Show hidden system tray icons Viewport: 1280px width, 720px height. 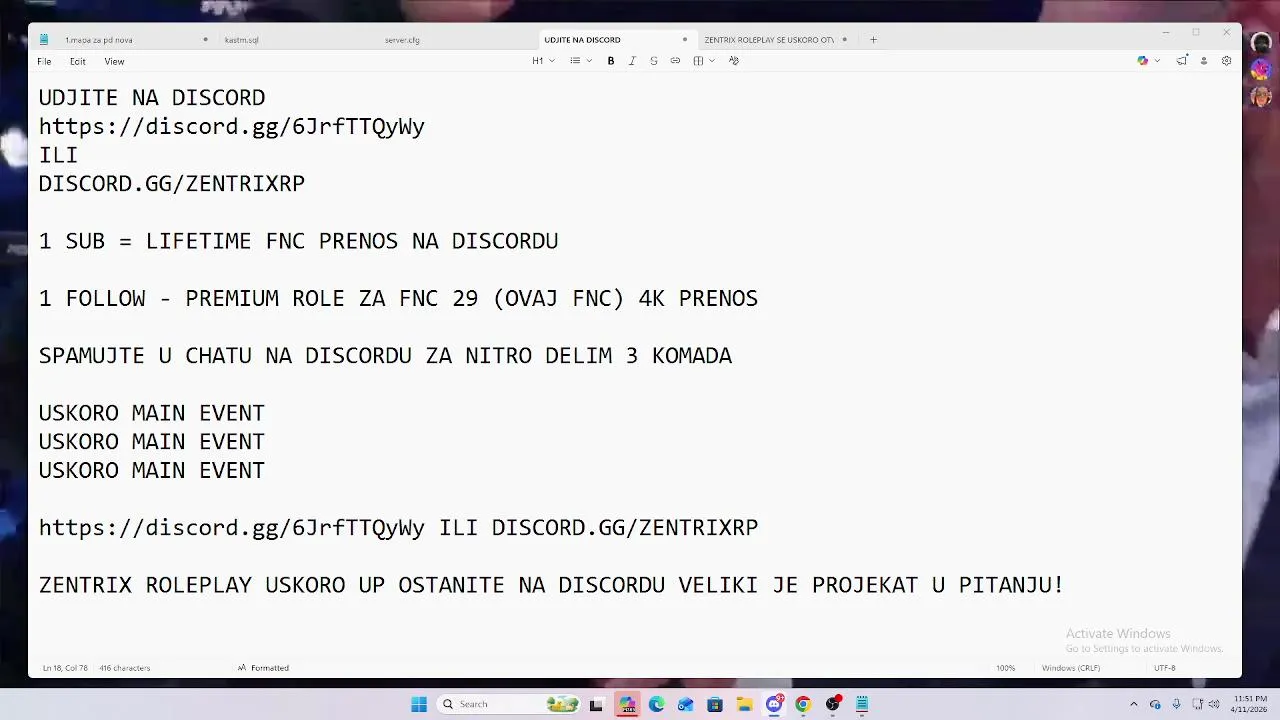tap(1133, 704)
